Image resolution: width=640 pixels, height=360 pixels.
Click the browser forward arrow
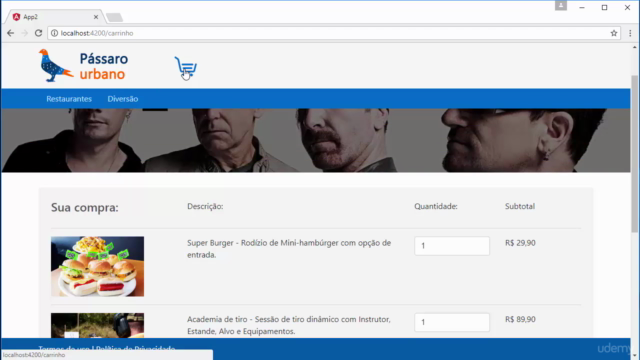click(x=24, y=33)
